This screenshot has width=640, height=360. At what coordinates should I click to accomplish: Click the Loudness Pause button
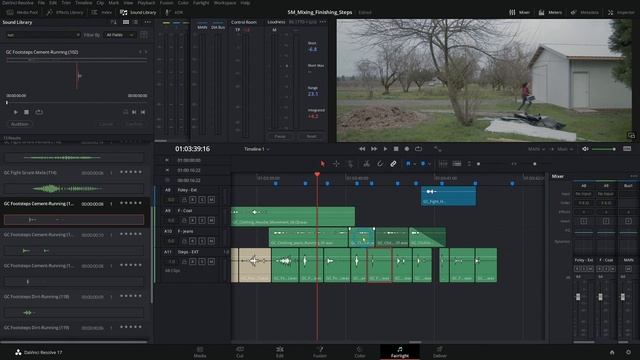click(x=280, y=136)
